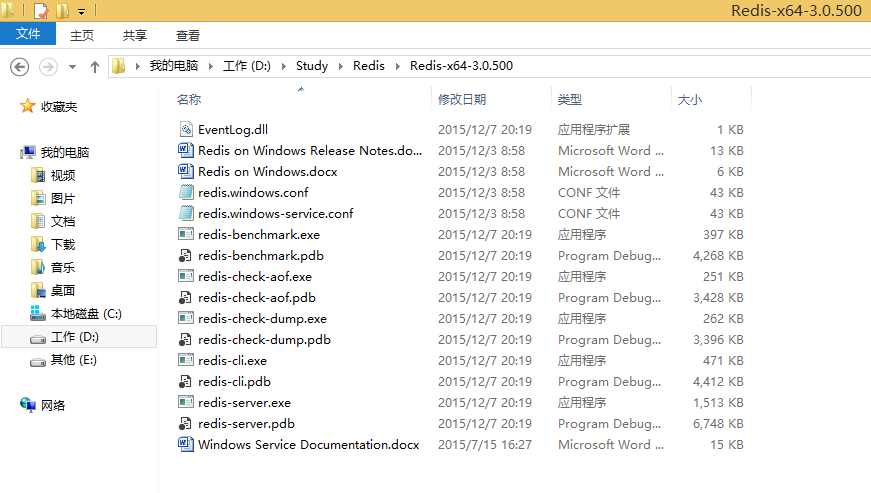Select the EventLog.dll file name

click(x=233, y=129)
